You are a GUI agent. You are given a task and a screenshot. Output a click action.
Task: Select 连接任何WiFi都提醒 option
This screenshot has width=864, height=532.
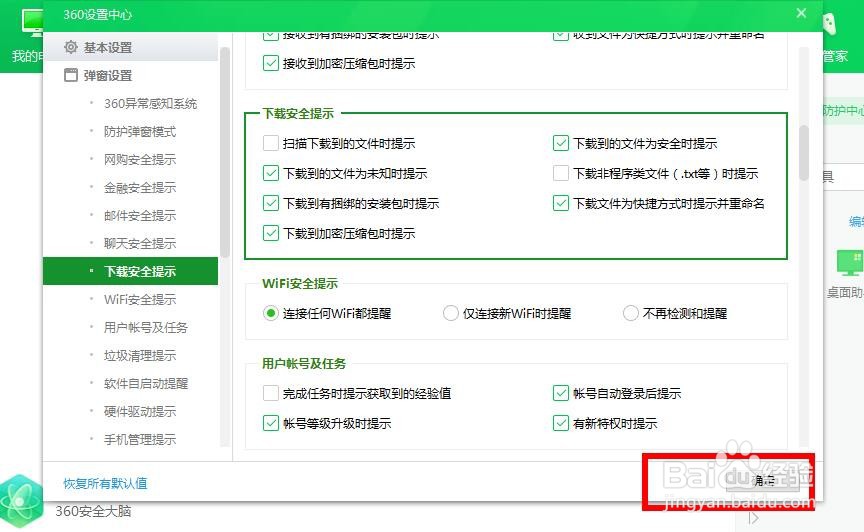tap(271, 314)
